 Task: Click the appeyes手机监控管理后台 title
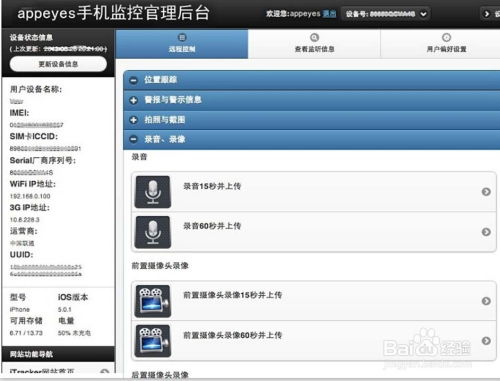113,13
